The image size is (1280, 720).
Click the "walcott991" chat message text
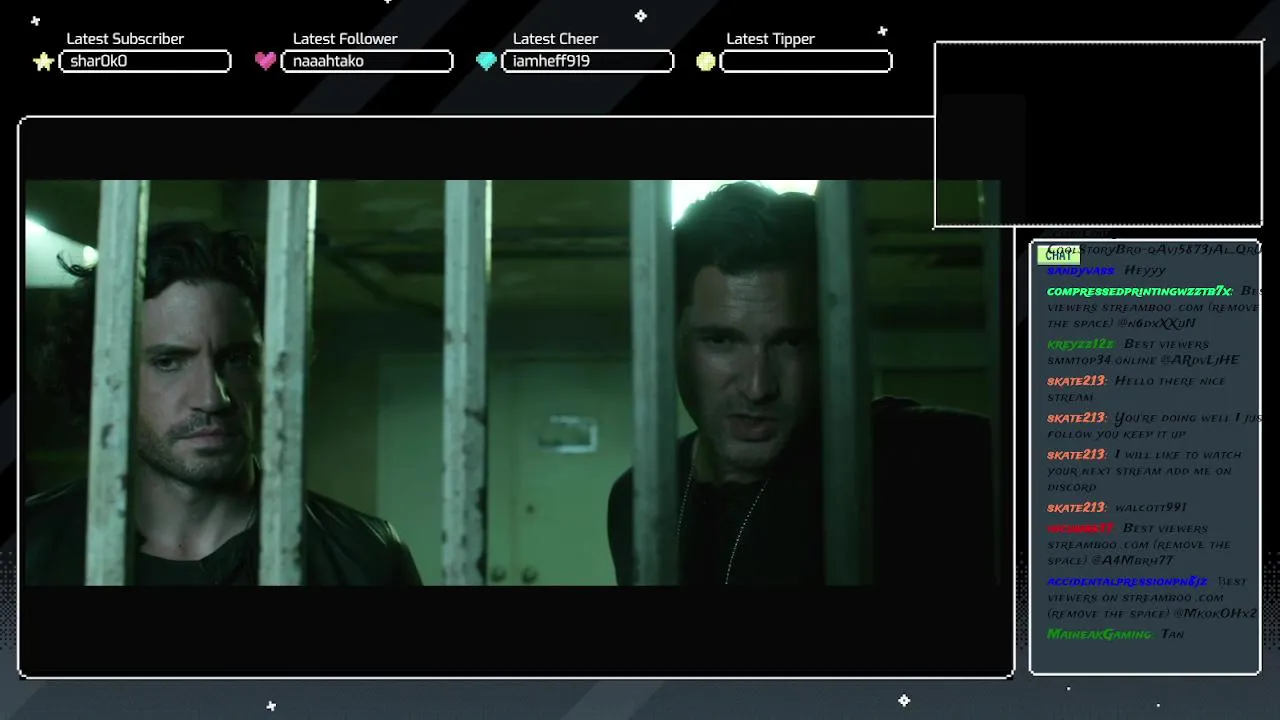(x=1151, y=508)
